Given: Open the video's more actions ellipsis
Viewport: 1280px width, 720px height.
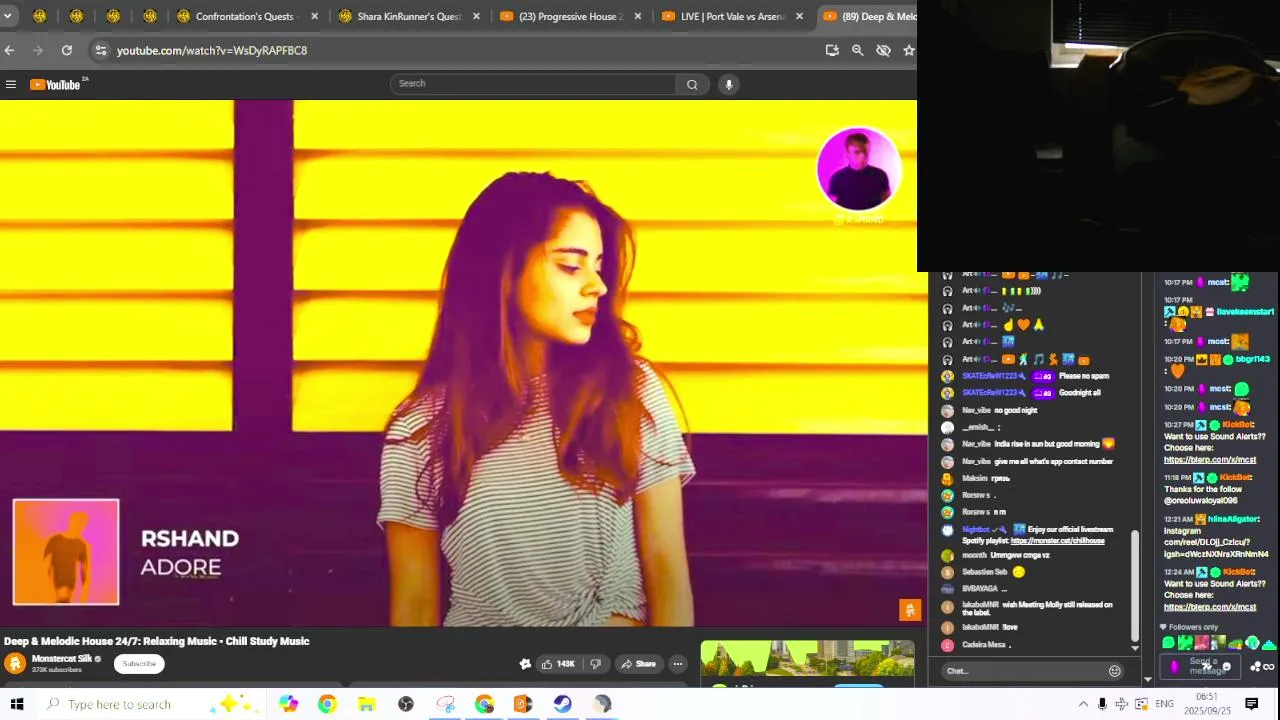Looking at the screenshot, I should coord(677,664).
